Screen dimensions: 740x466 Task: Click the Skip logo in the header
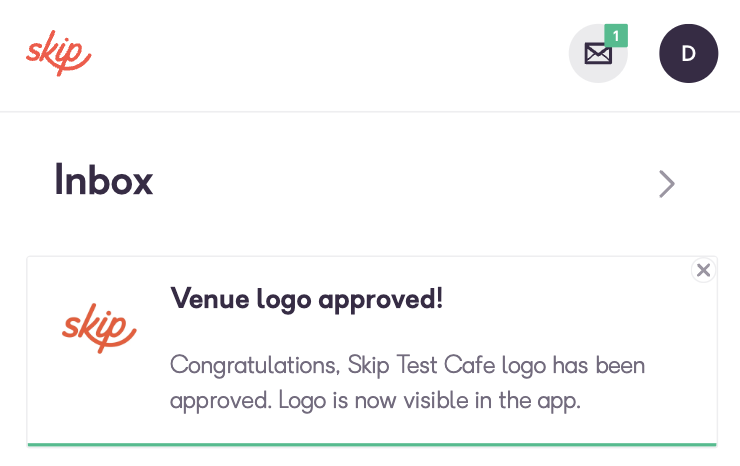(59, 53)
